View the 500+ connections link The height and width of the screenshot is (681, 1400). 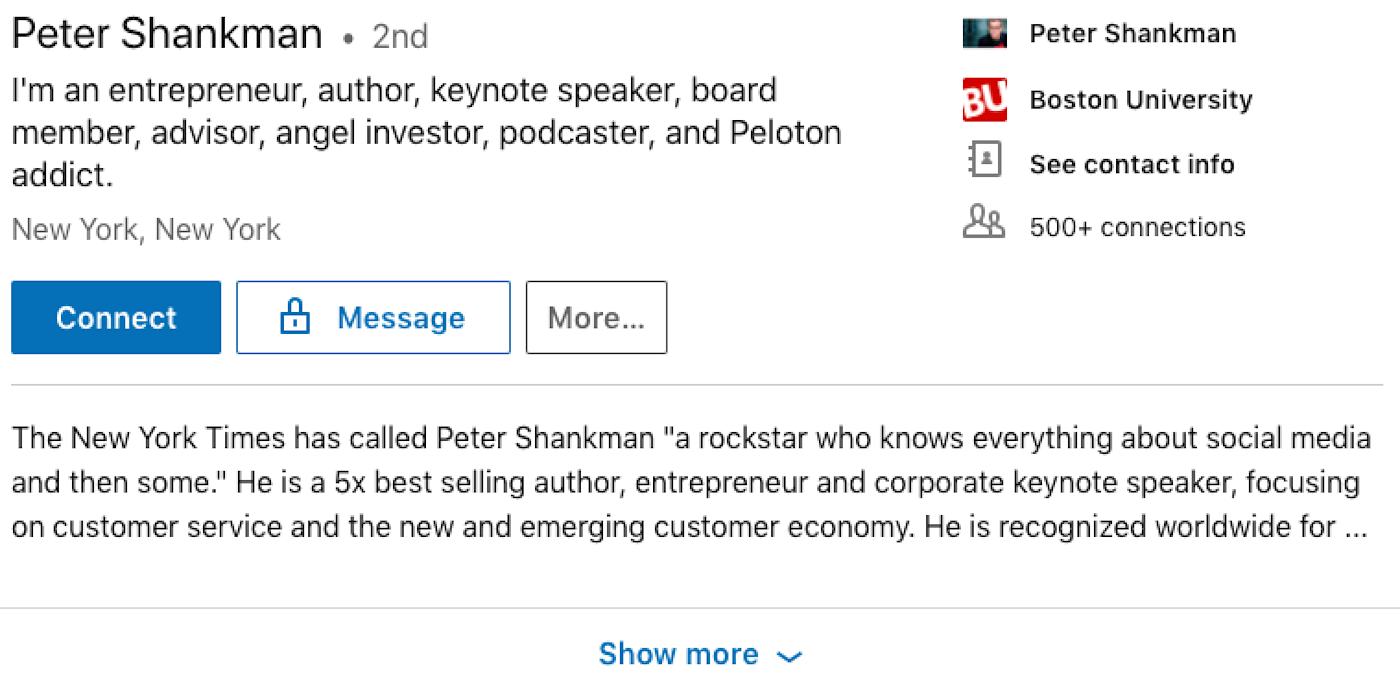(1138, 227)
